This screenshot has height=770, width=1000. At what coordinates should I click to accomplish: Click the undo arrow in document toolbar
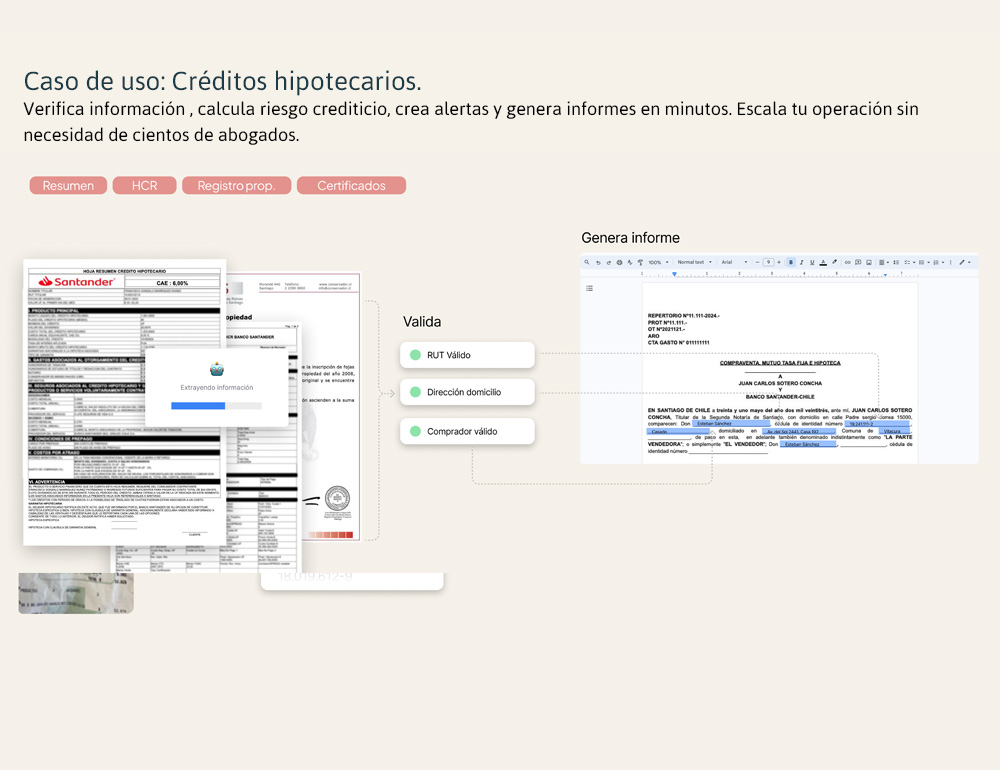coord(597,262)
